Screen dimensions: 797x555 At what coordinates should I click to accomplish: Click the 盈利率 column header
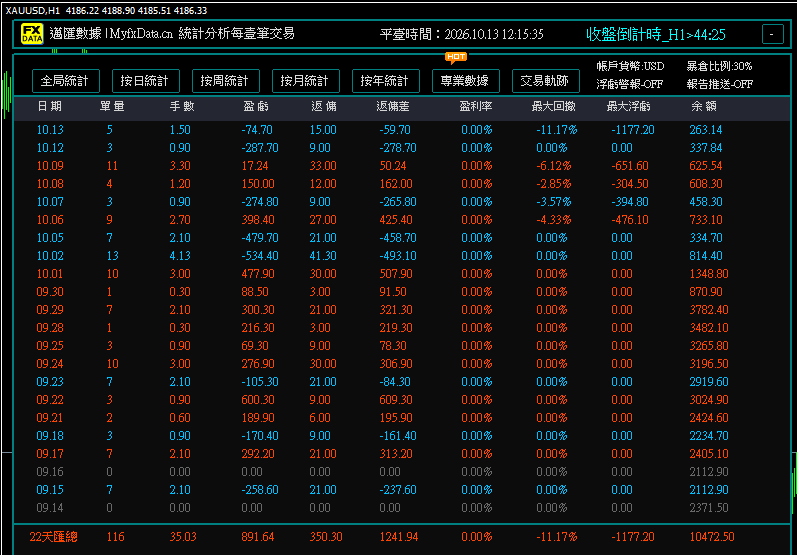coord(476,107)
